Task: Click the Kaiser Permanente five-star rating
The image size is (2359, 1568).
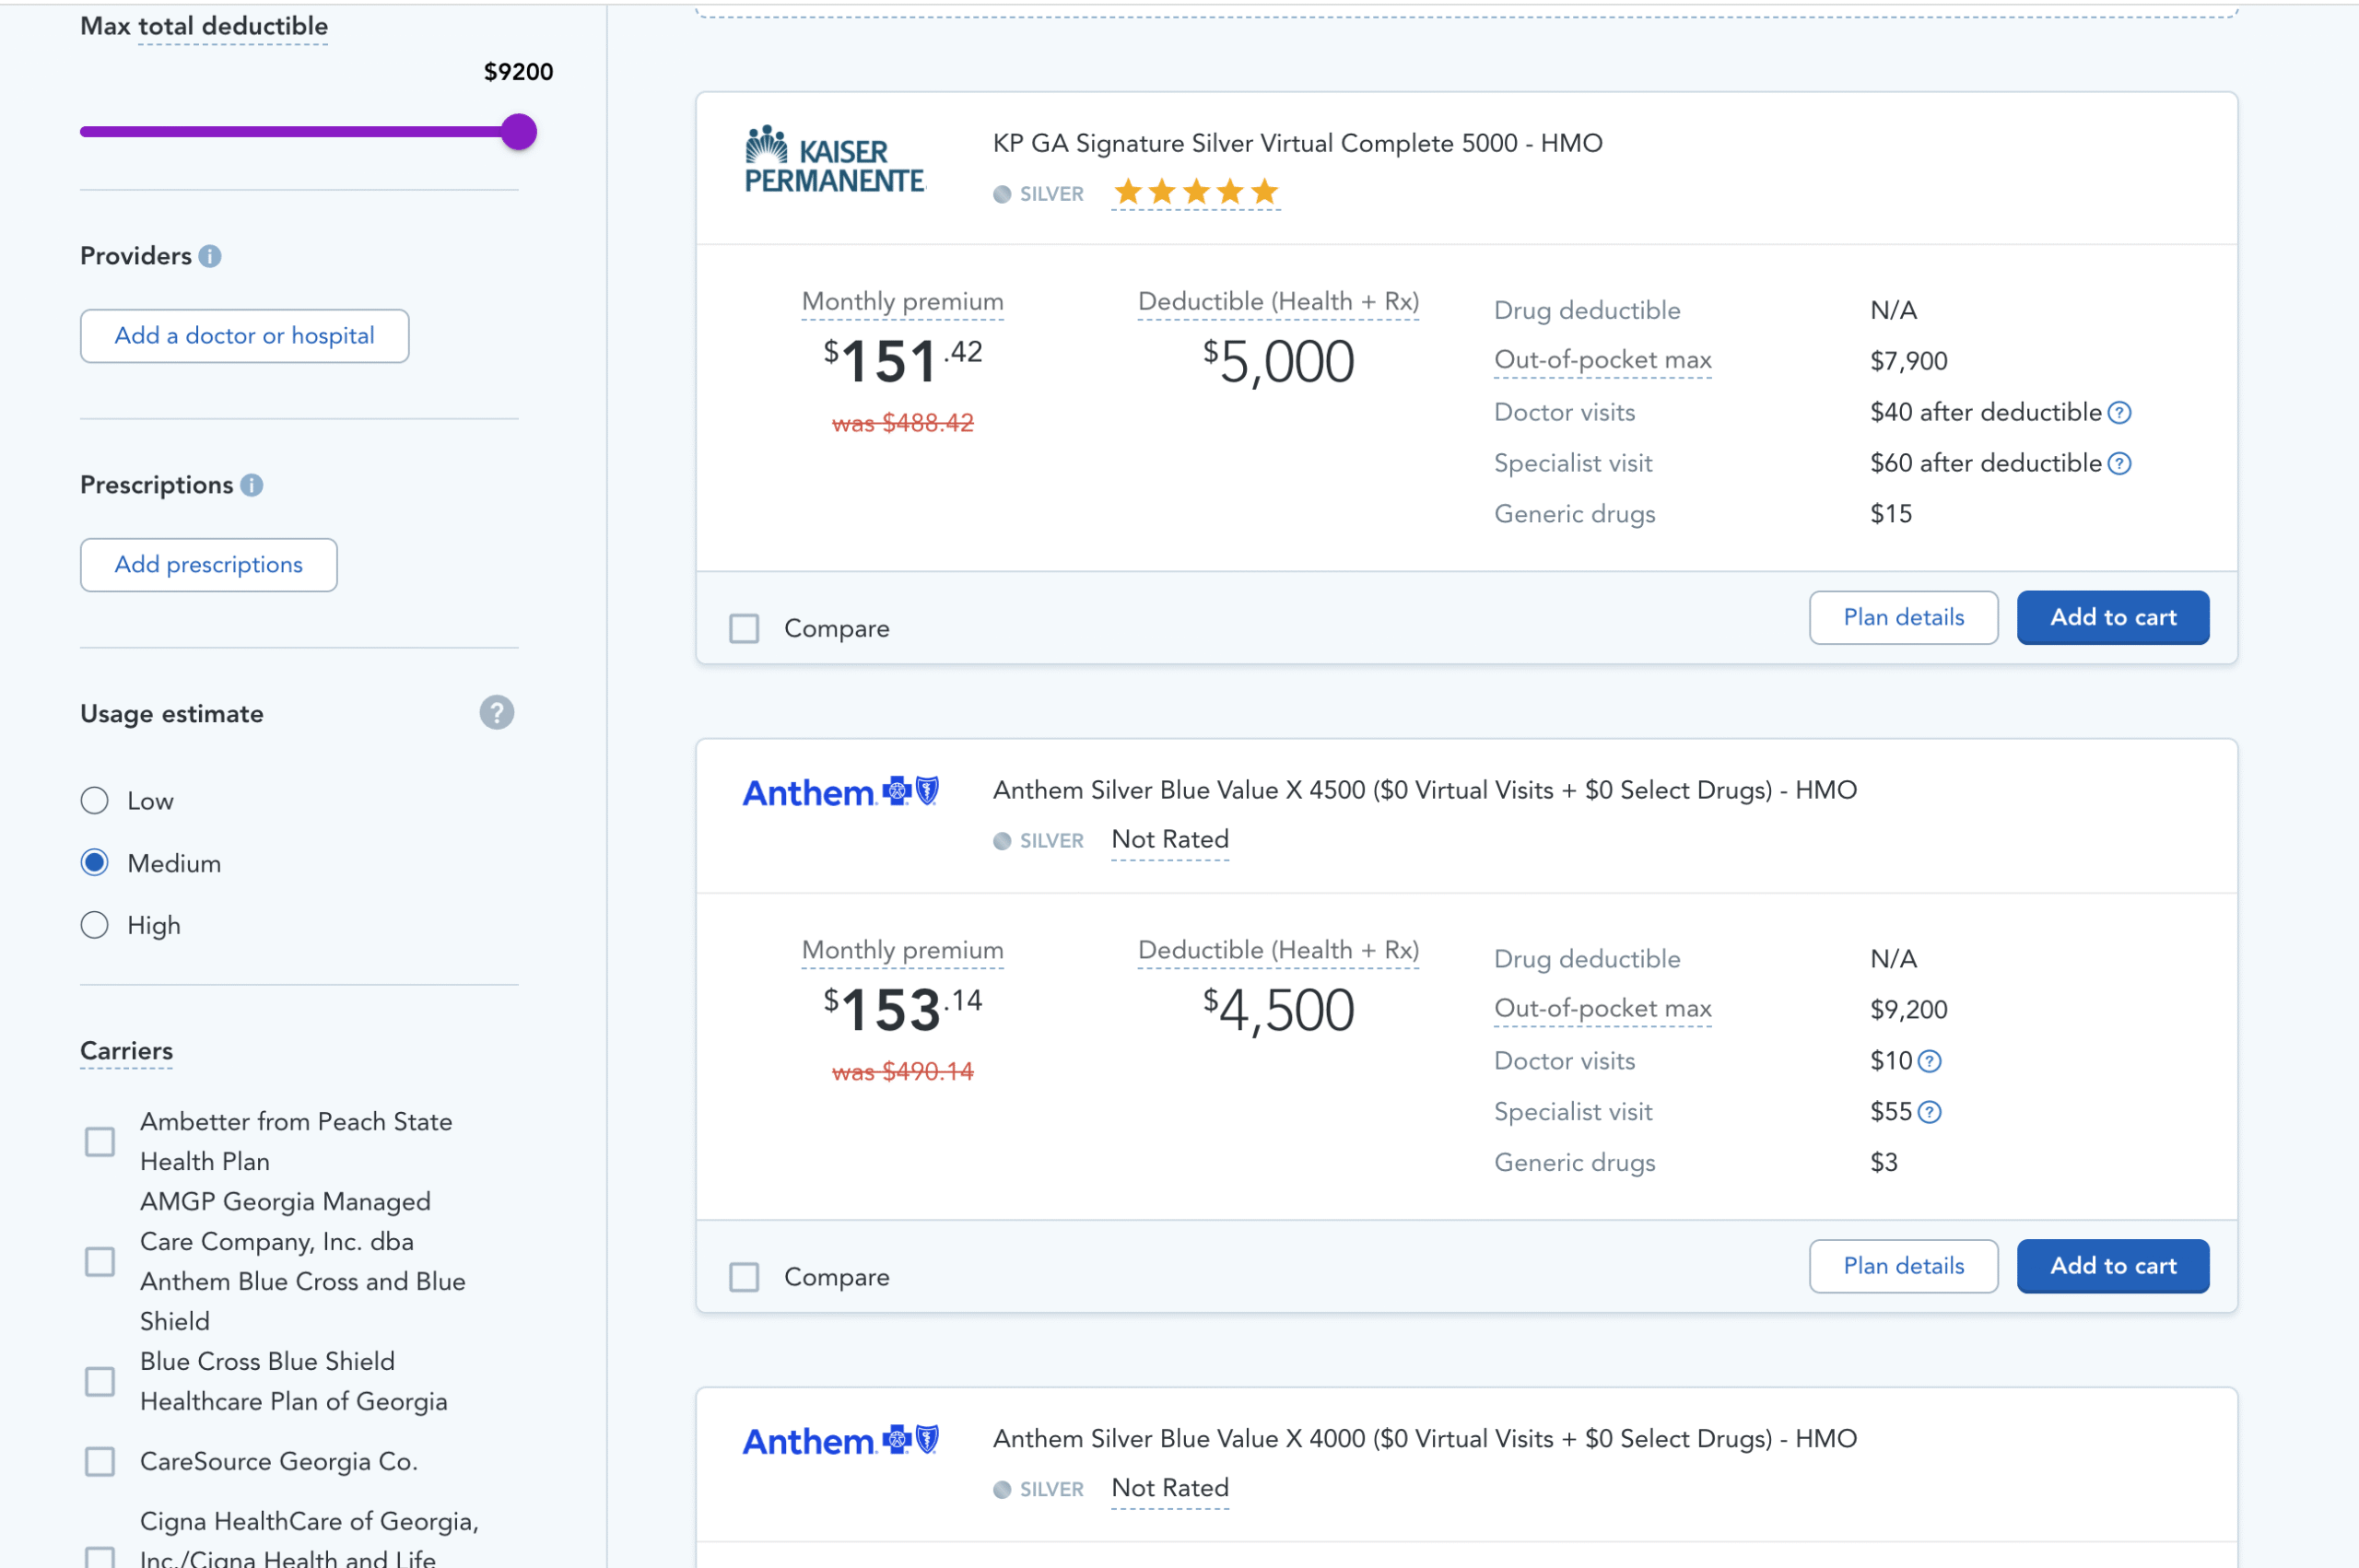Action: coord(1195,192)
